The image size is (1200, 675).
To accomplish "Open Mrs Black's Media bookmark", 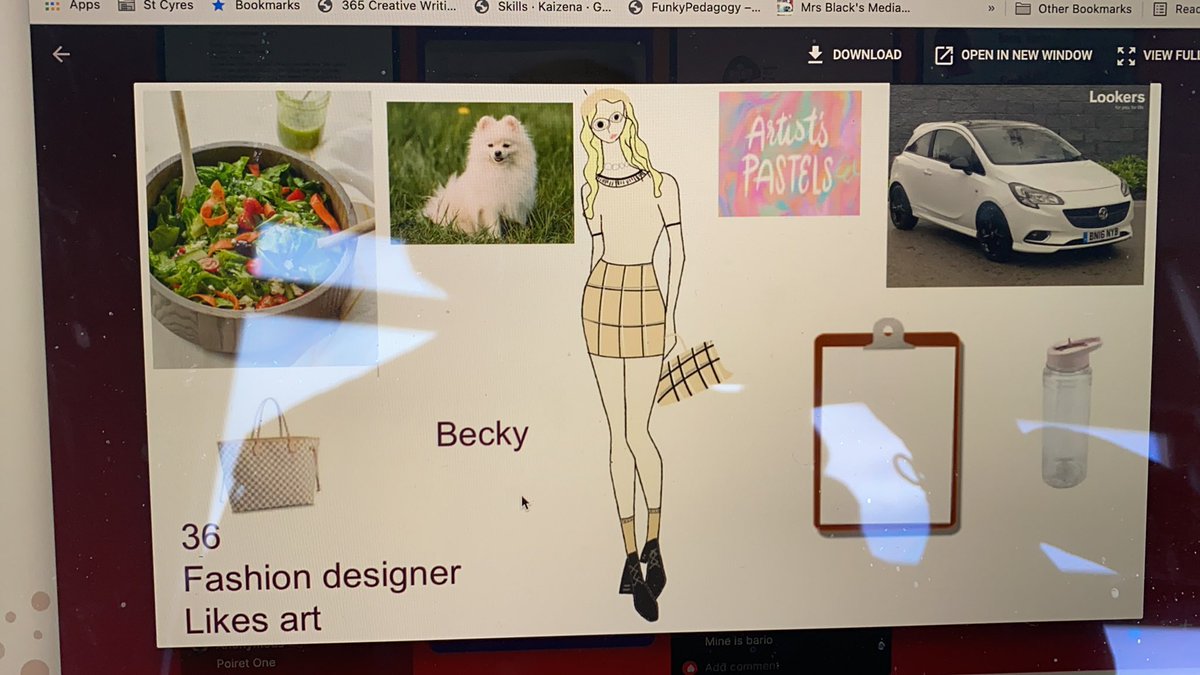I will coord(843,8).
